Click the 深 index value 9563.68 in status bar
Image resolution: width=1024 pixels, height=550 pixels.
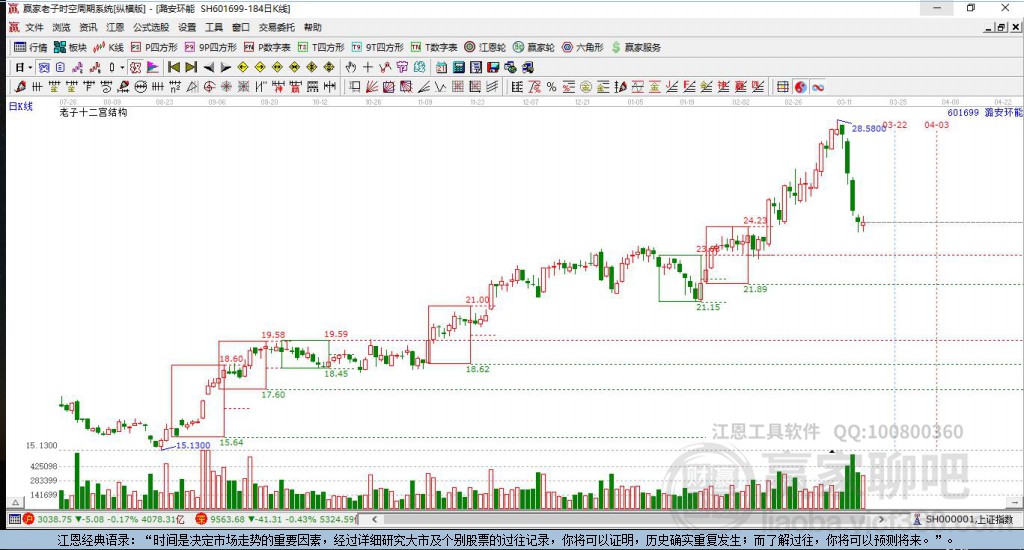227,519
